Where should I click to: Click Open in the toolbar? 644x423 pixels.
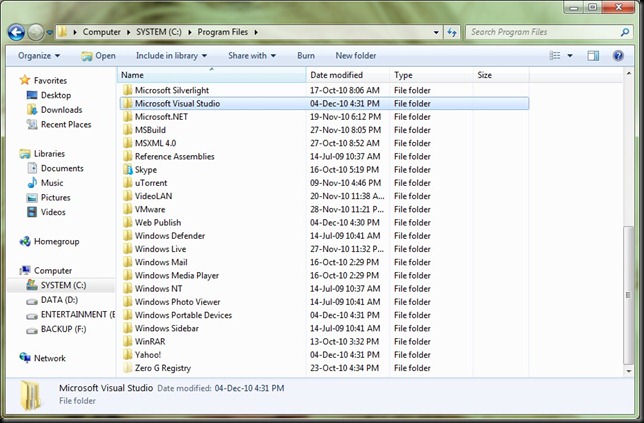pyautogui.click(x=98, y=56)
